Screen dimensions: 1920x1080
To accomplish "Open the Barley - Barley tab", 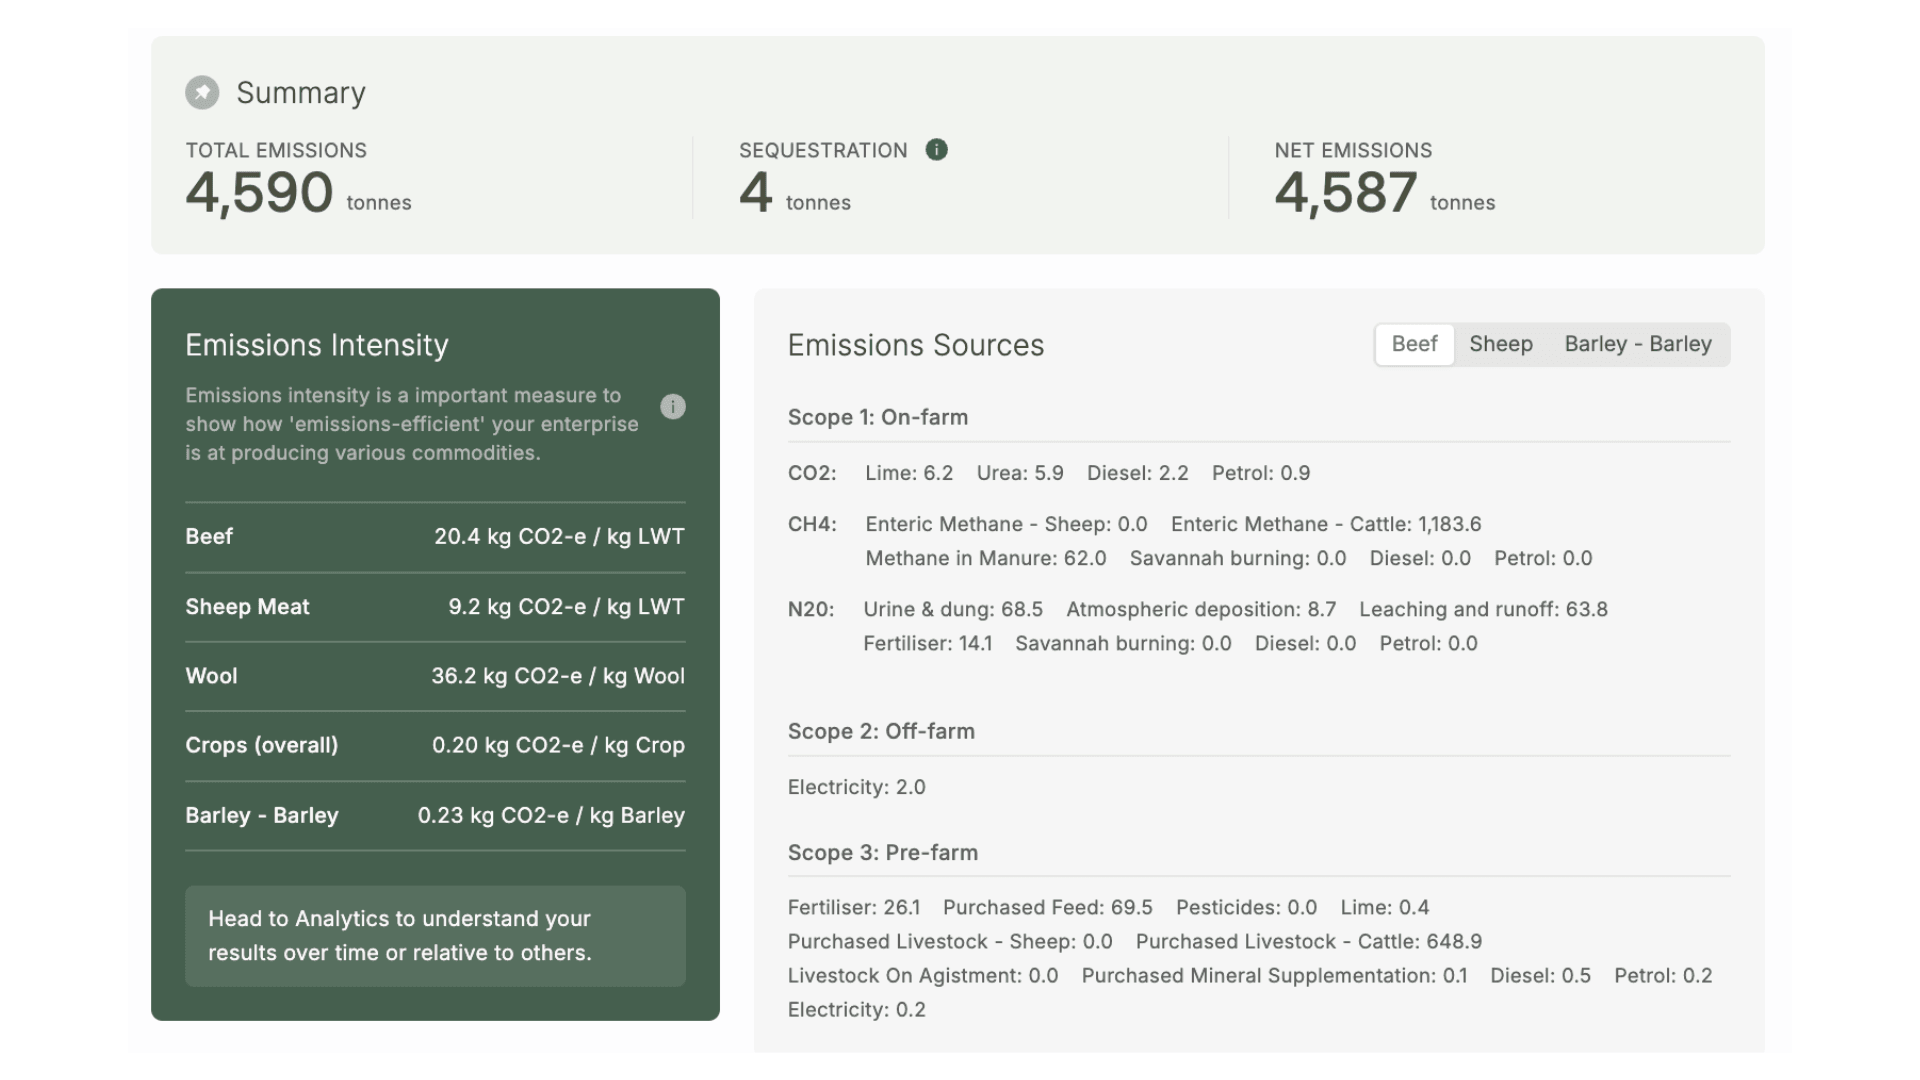I will point(1637,344).
